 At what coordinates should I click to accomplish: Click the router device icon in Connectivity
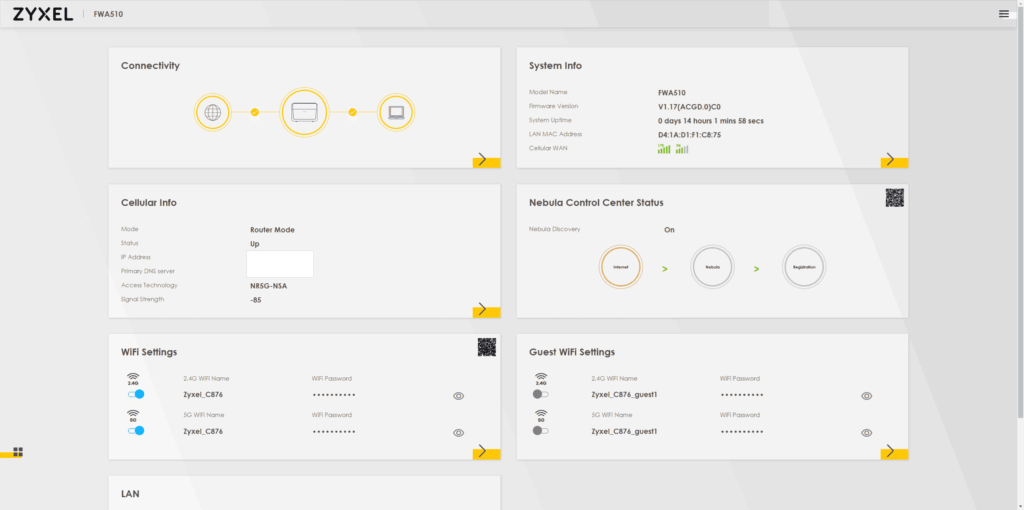[x=304, y=112]
